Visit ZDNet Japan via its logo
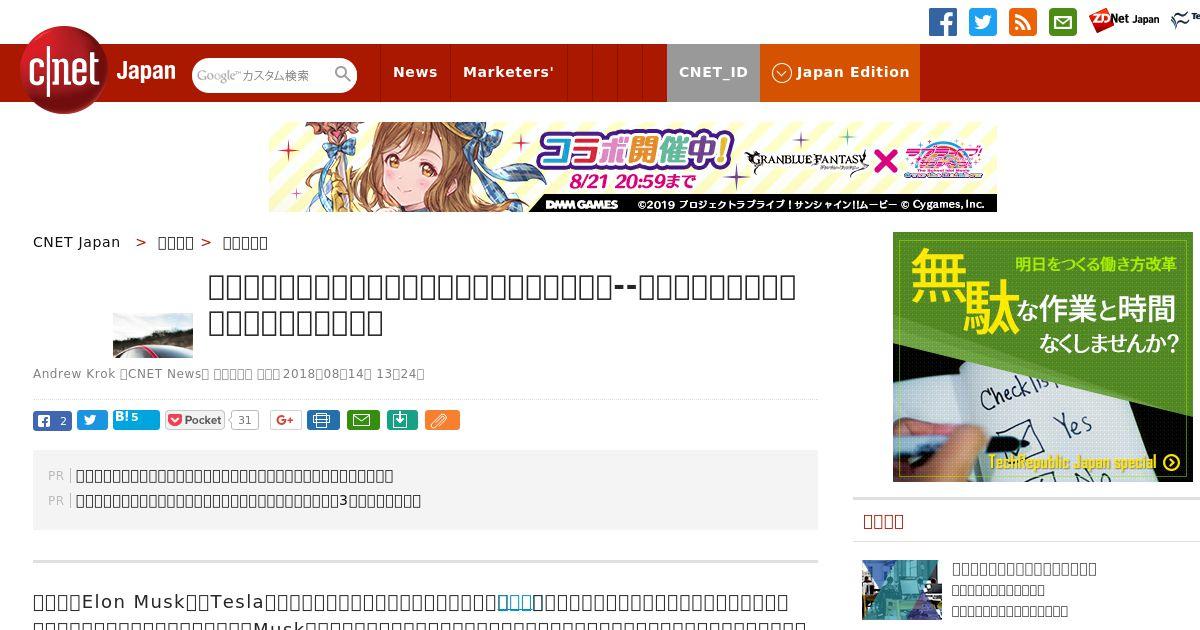Screen dimensions: 1200x630 (x=1124, y=19)
